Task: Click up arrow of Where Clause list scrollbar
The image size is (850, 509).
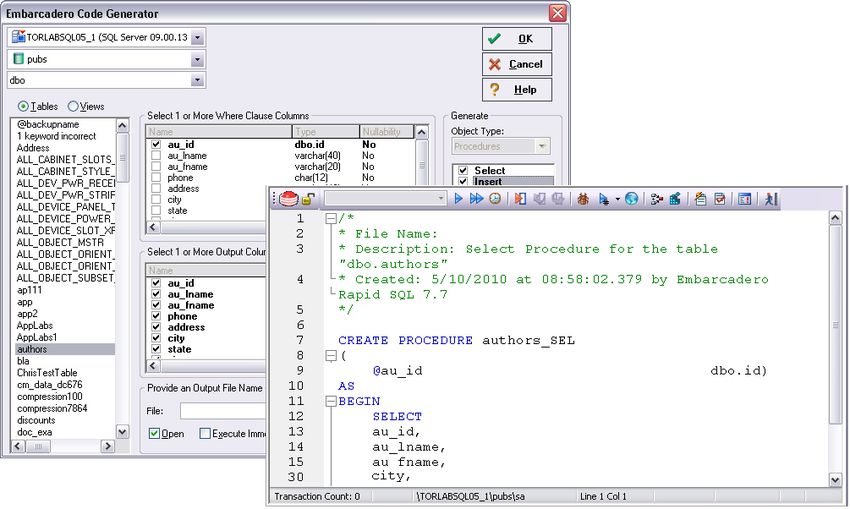Action: tap(421, 132)
